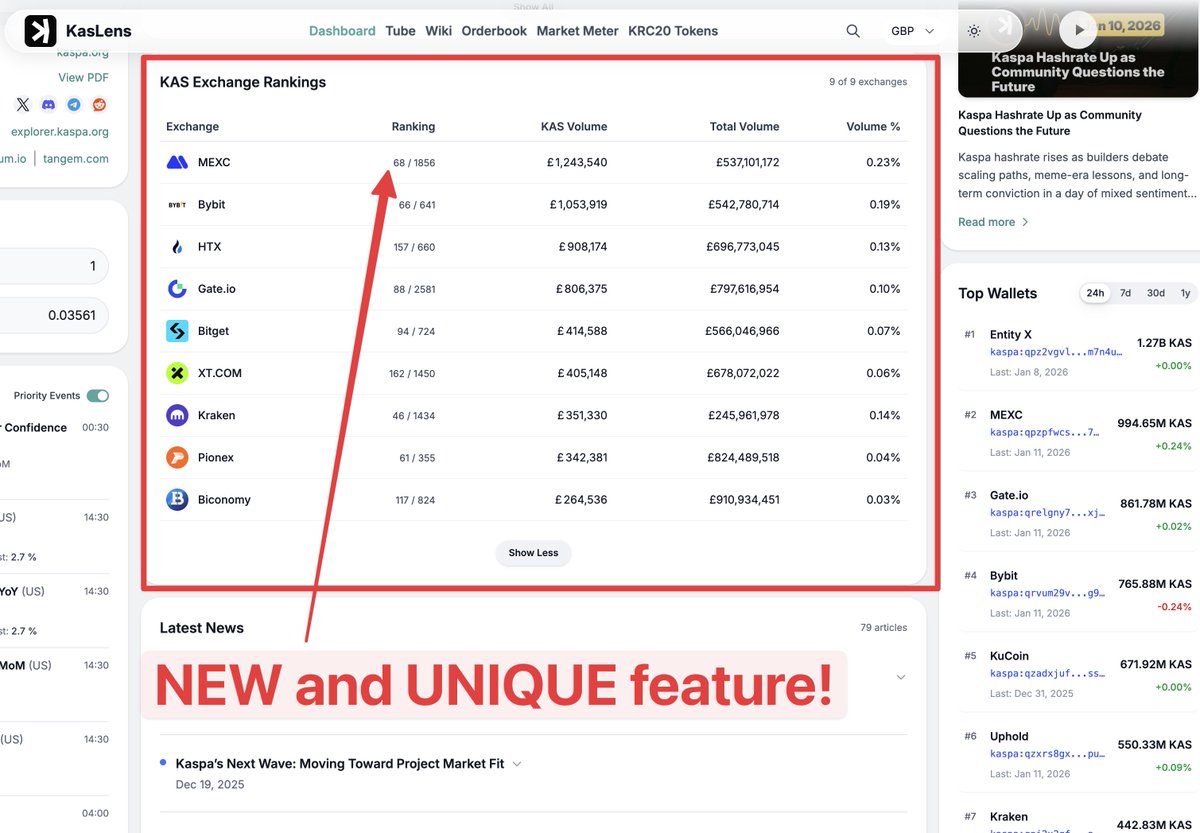
Task: Select the 30d Top Wallets range
Action: (1156, 293)
